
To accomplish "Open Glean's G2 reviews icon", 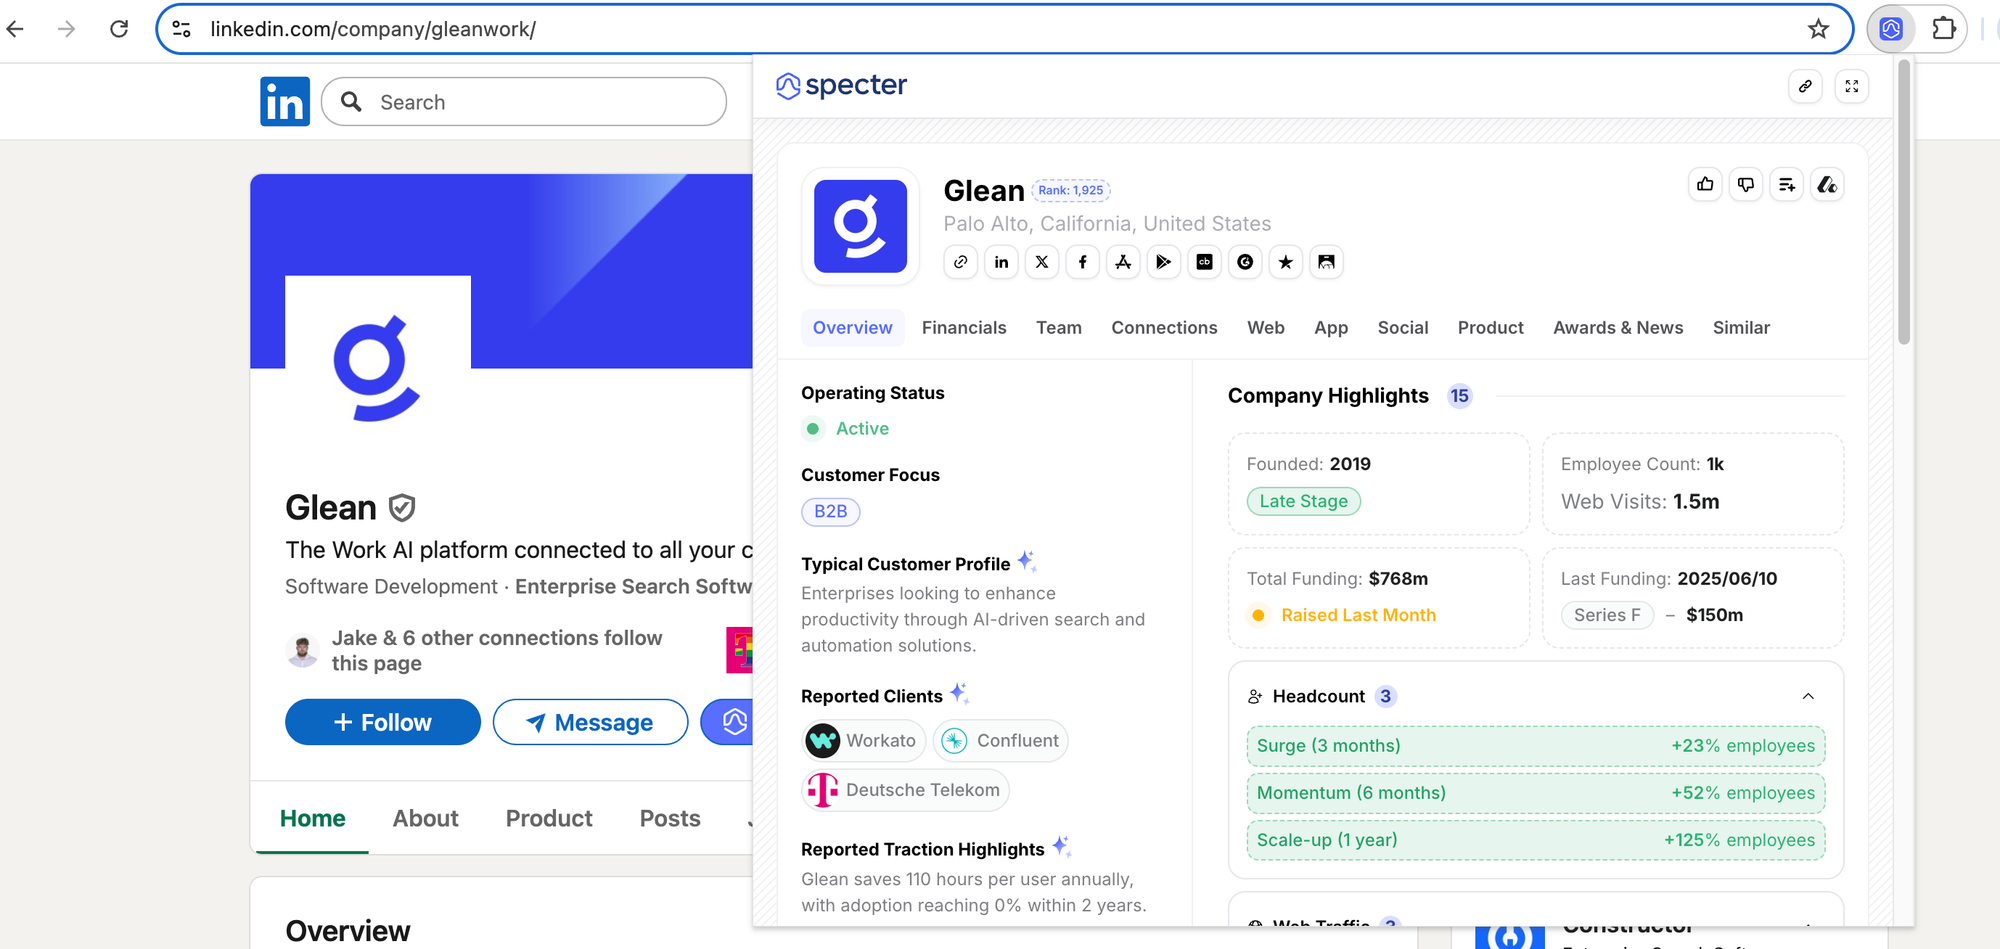I will [1245, 262].
